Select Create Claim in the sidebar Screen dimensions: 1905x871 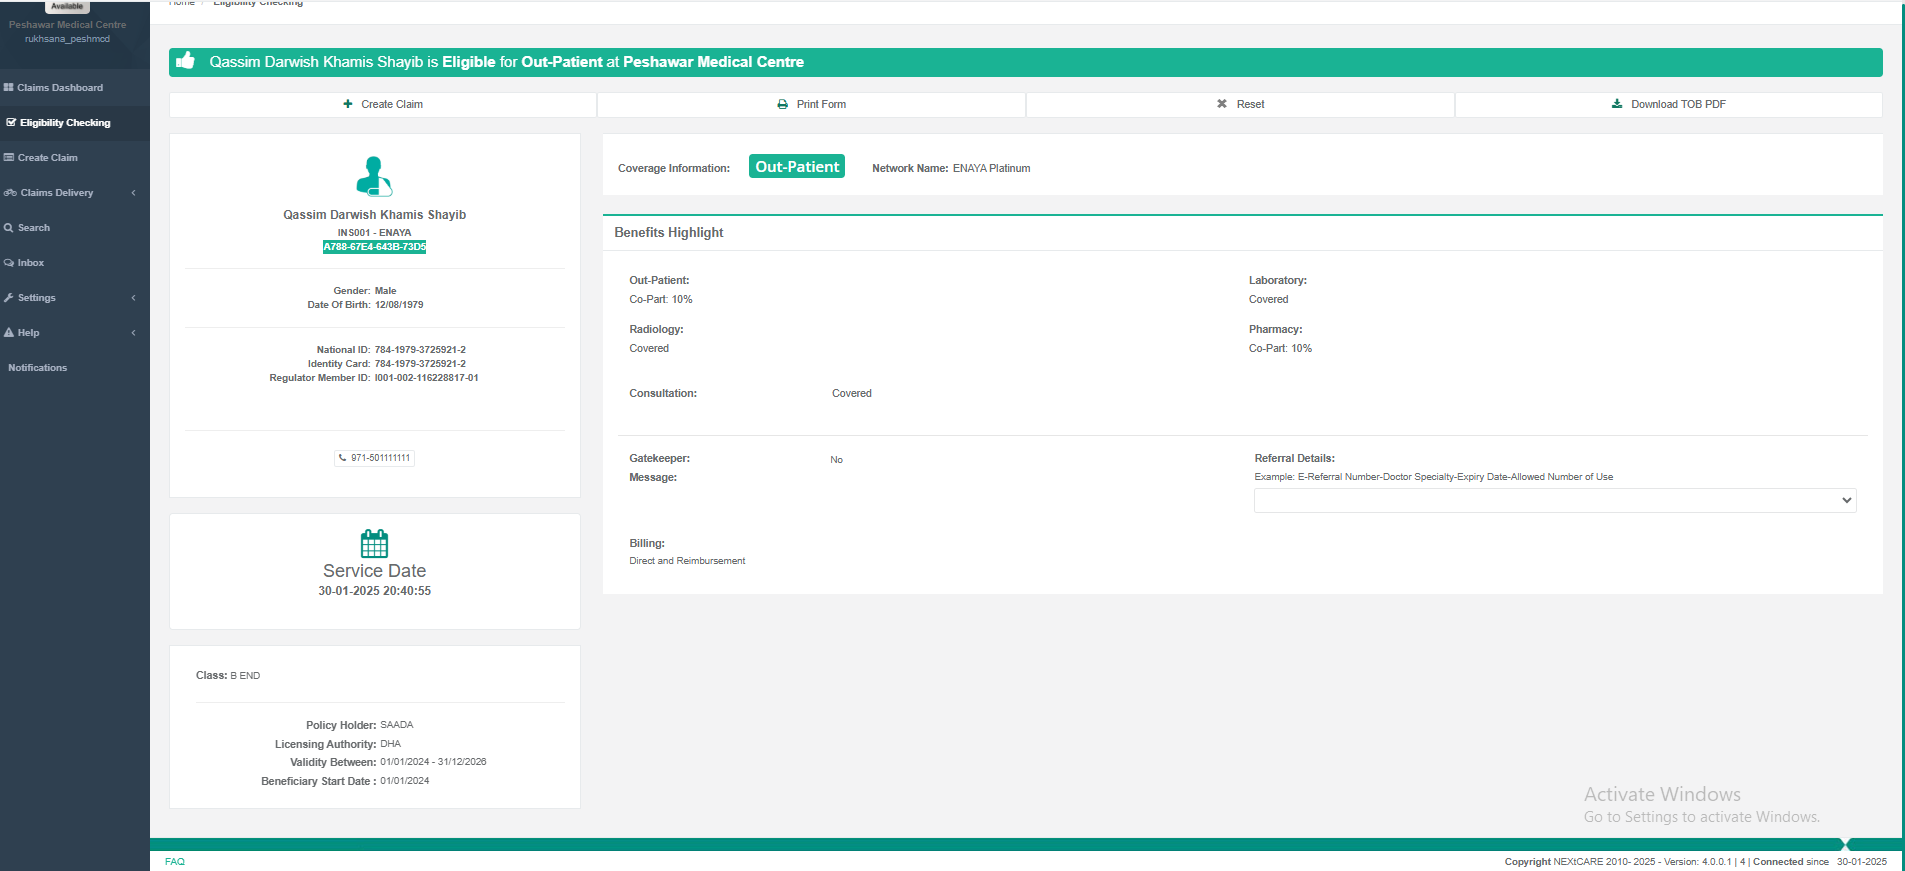47,158
